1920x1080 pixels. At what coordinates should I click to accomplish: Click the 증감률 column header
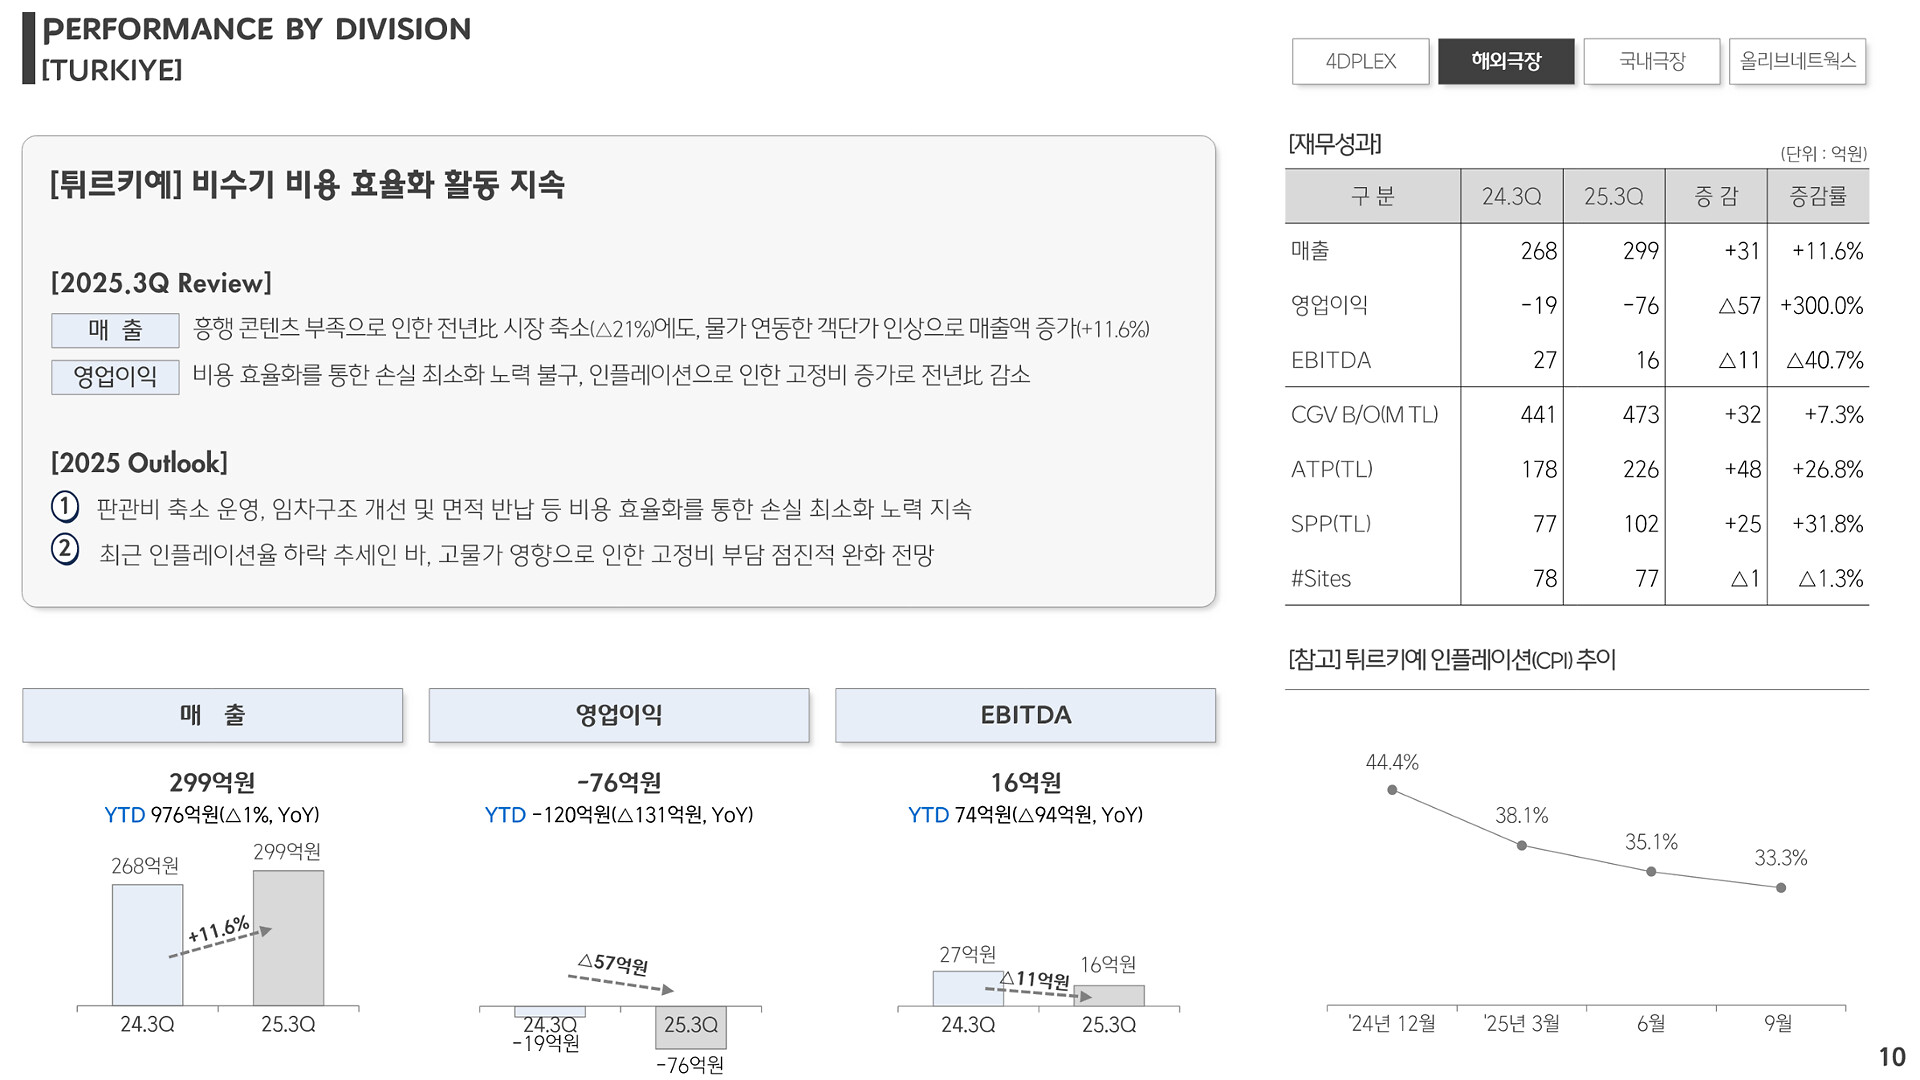pyautogui.click(x=1817, y=197)
